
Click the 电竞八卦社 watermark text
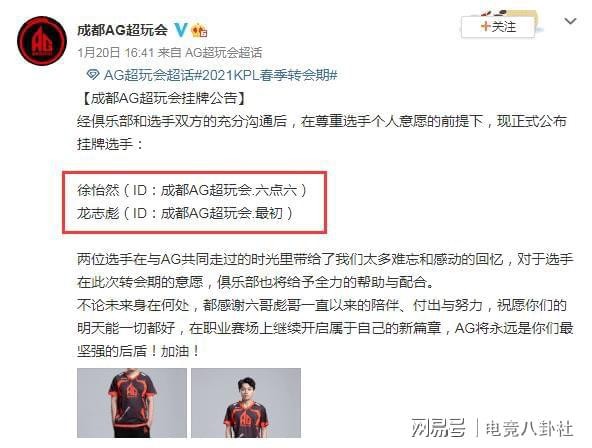click(x=529, y=428)
